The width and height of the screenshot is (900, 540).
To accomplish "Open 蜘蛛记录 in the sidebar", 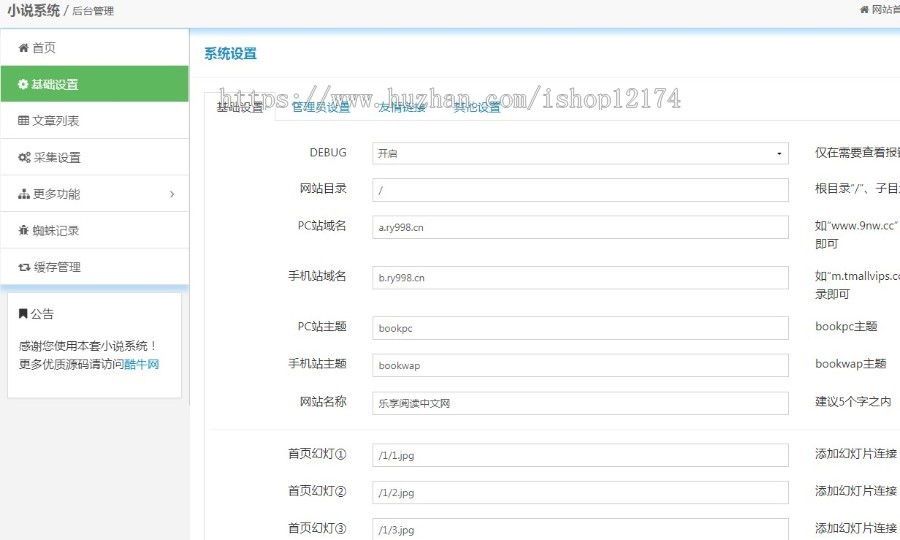I will coord(95,230).
